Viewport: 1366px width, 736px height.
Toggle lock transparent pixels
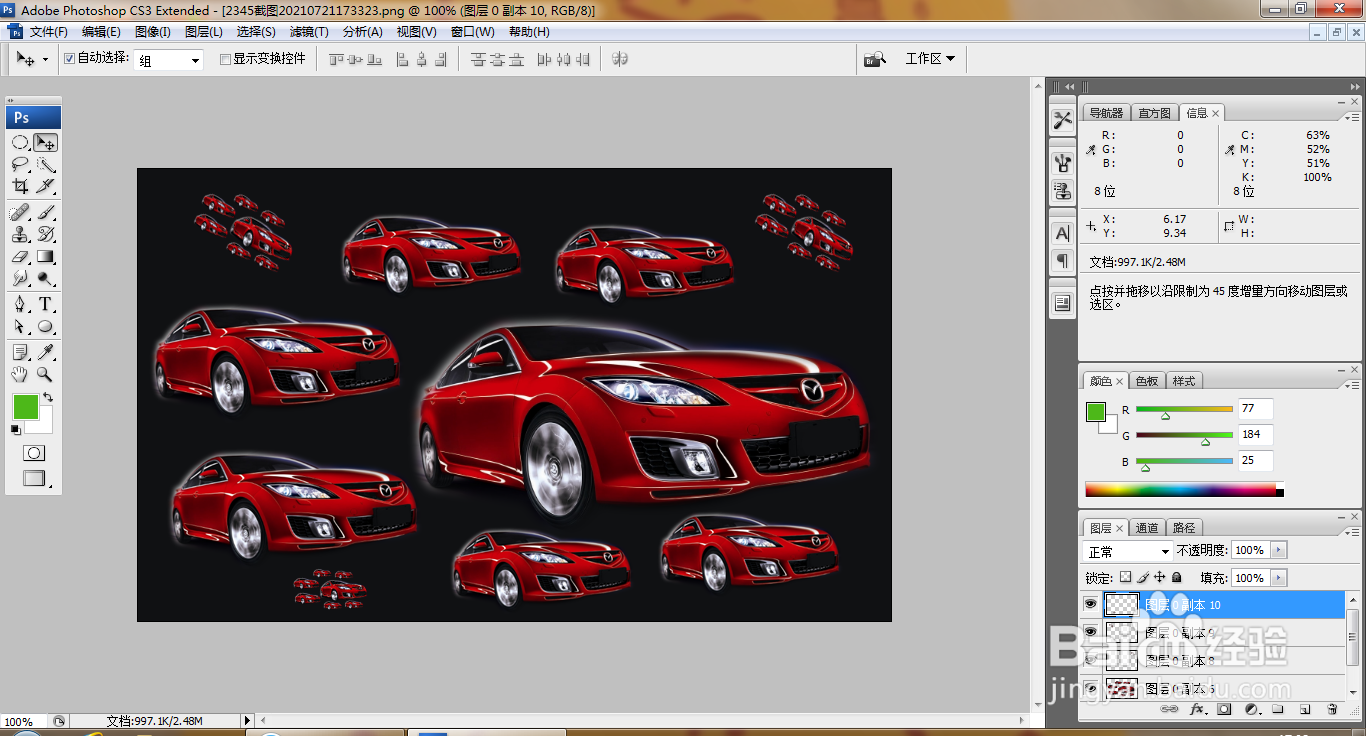(1125, 578)
